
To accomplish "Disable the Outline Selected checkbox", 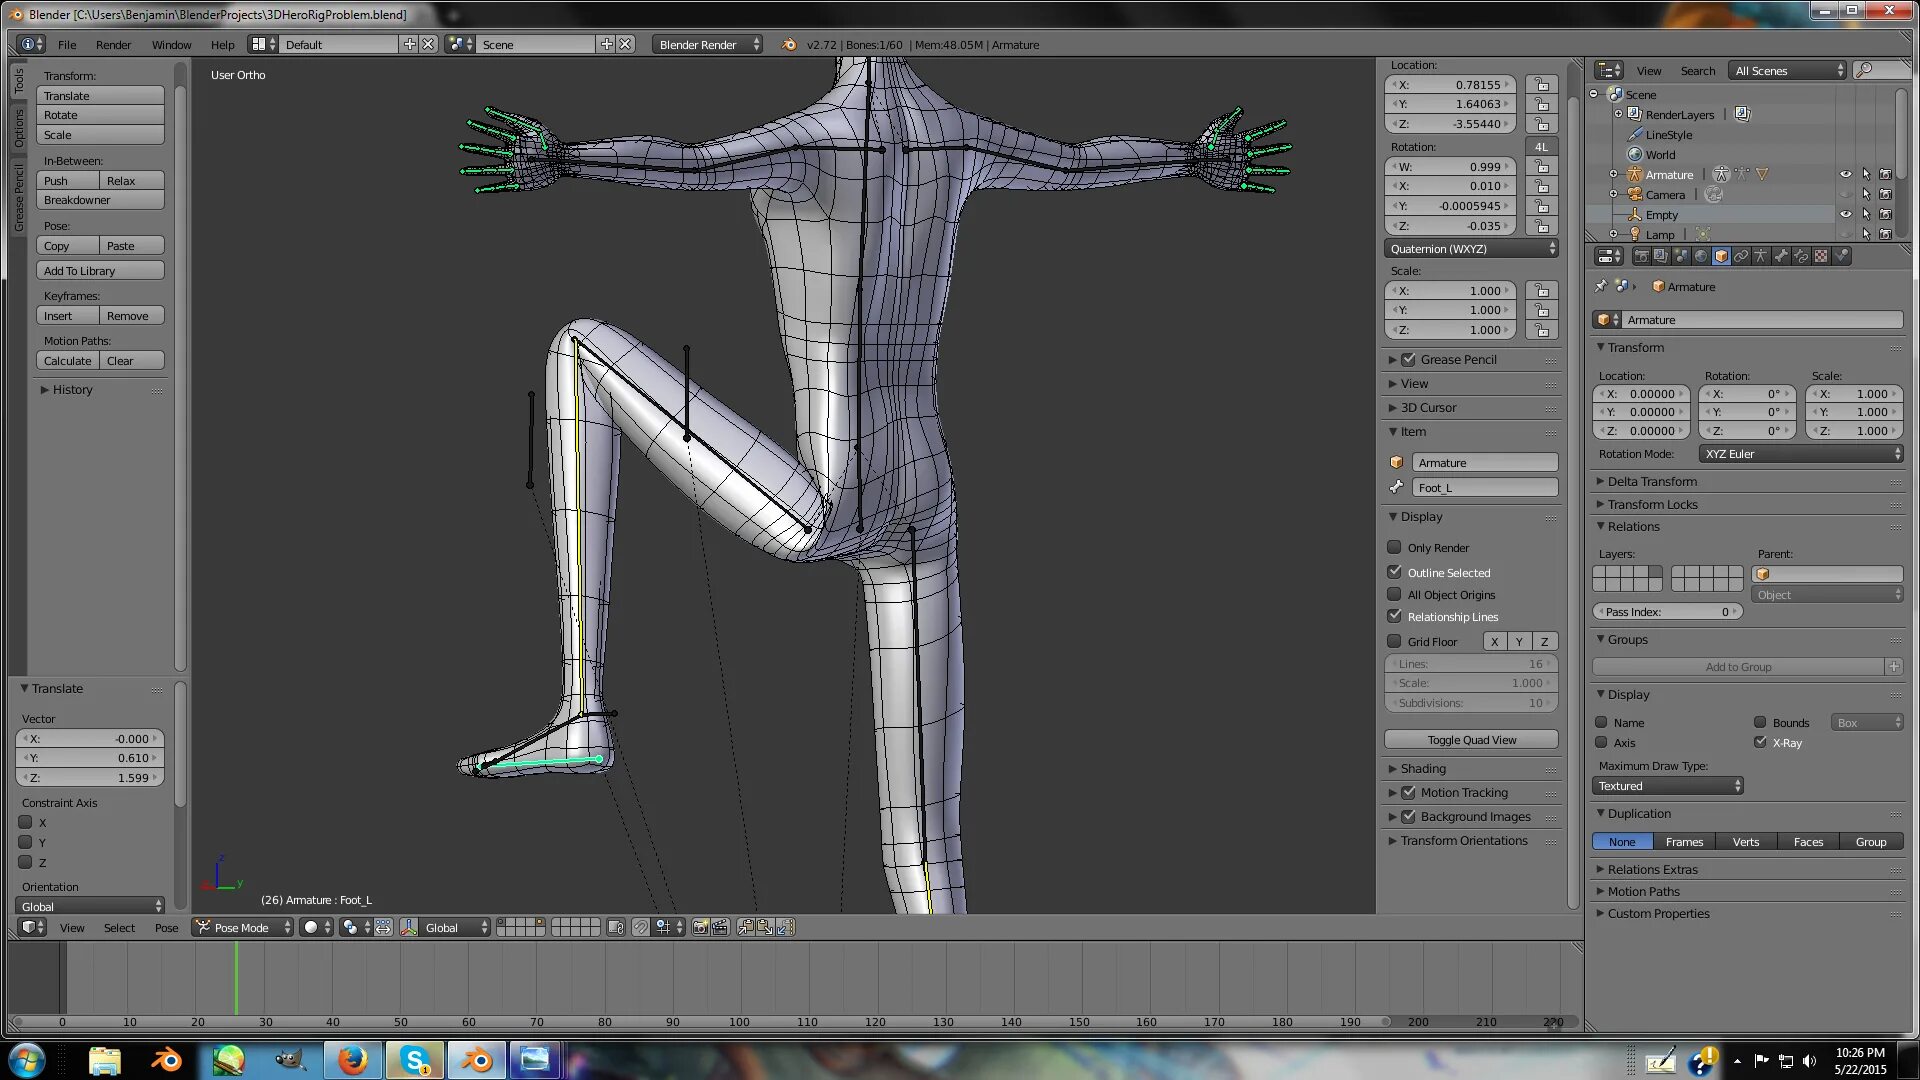I will coord(1394,572).
